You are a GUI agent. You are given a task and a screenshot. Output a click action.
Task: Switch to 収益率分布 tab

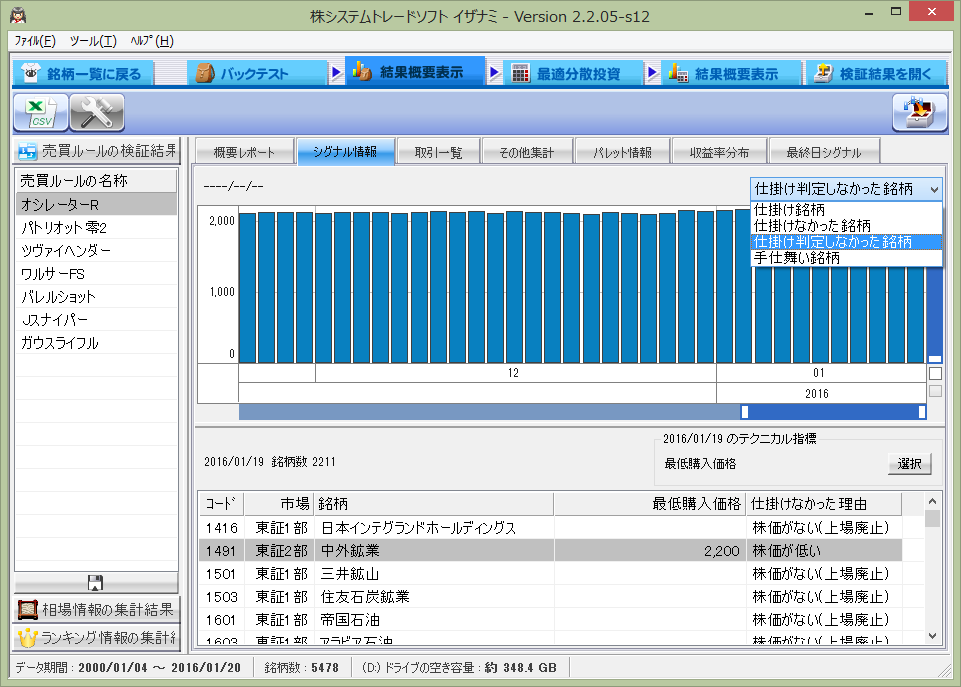point(719,152)
